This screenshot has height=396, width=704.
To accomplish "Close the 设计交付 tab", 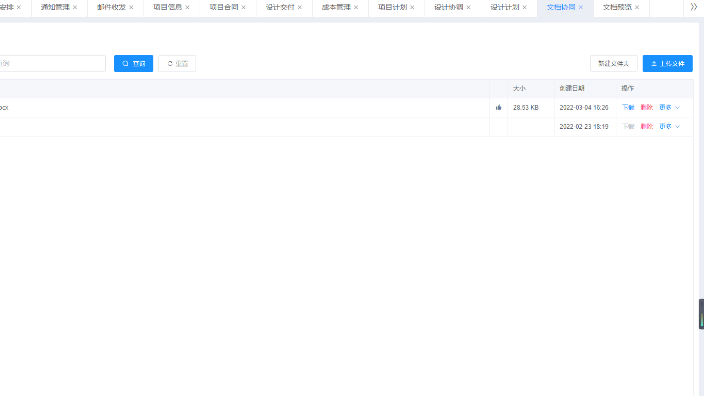I will click(x=299, y=7).
